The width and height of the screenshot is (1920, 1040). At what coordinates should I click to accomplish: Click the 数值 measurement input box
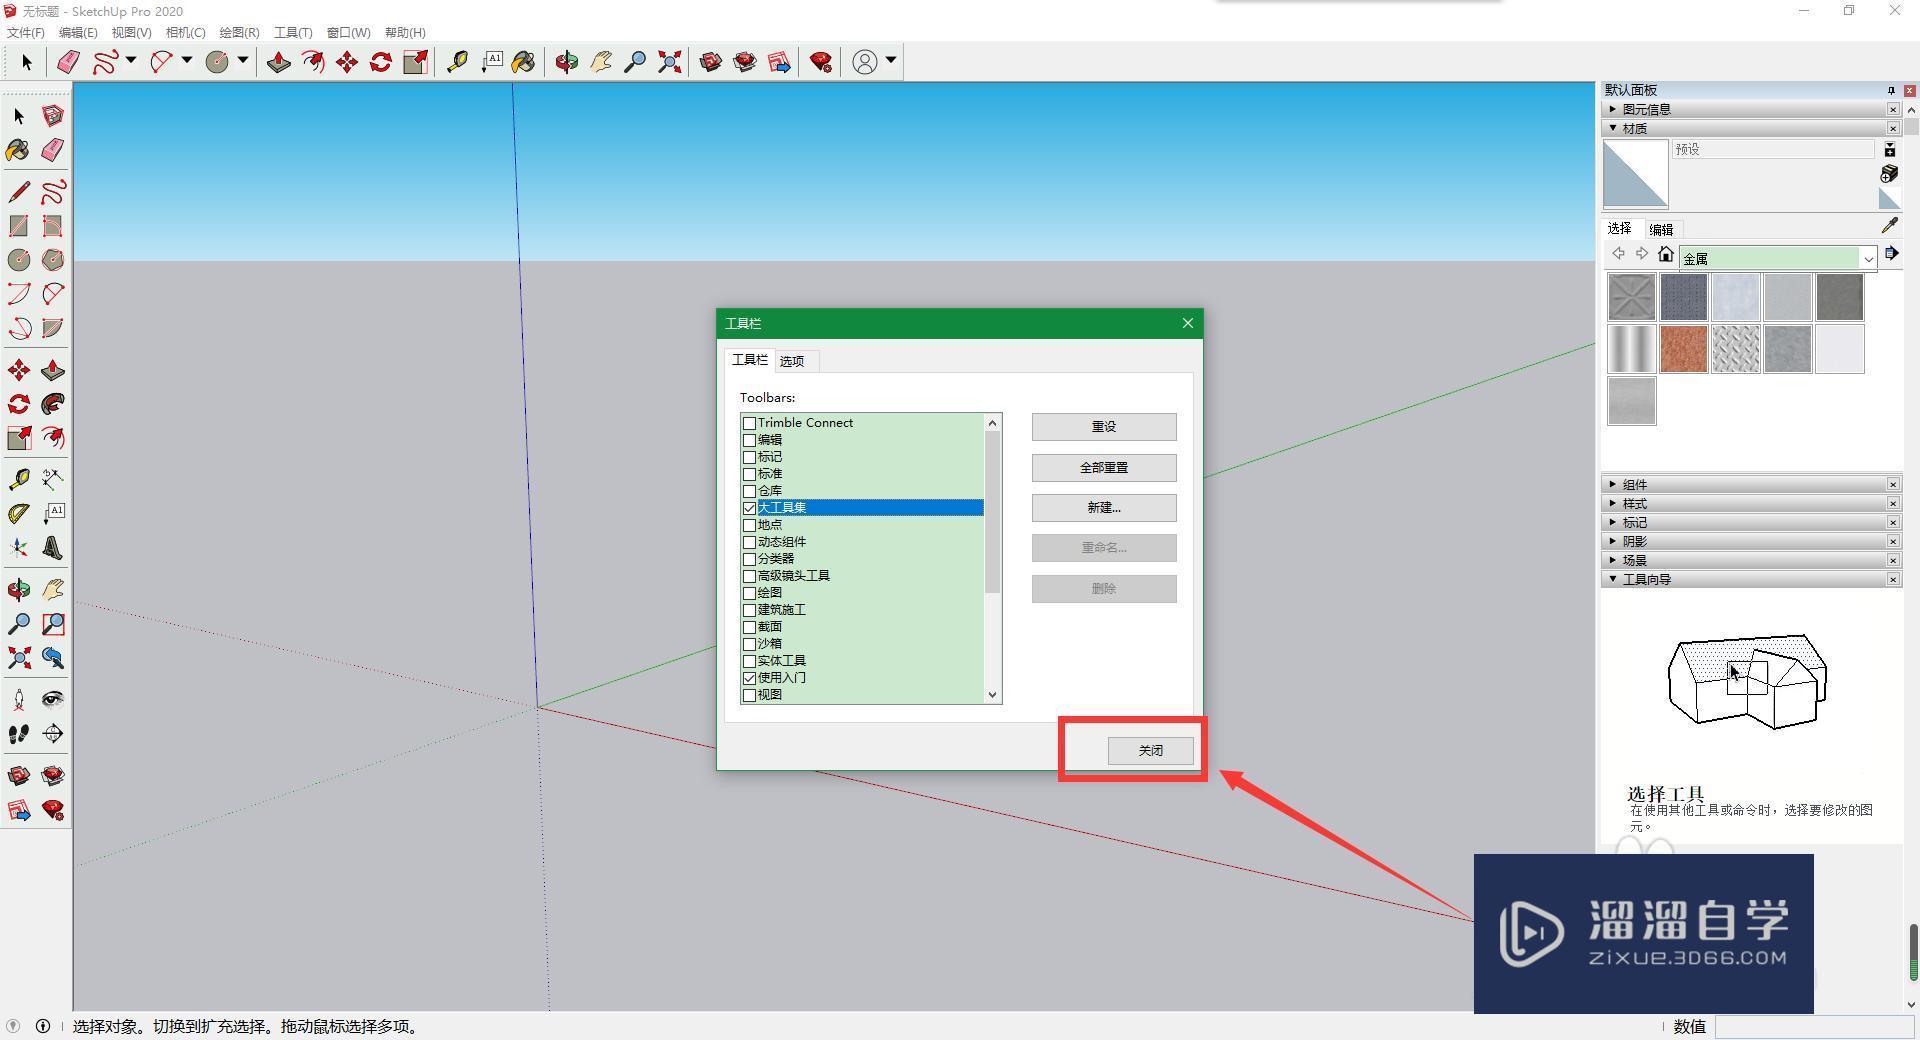click(1814, 1027)
